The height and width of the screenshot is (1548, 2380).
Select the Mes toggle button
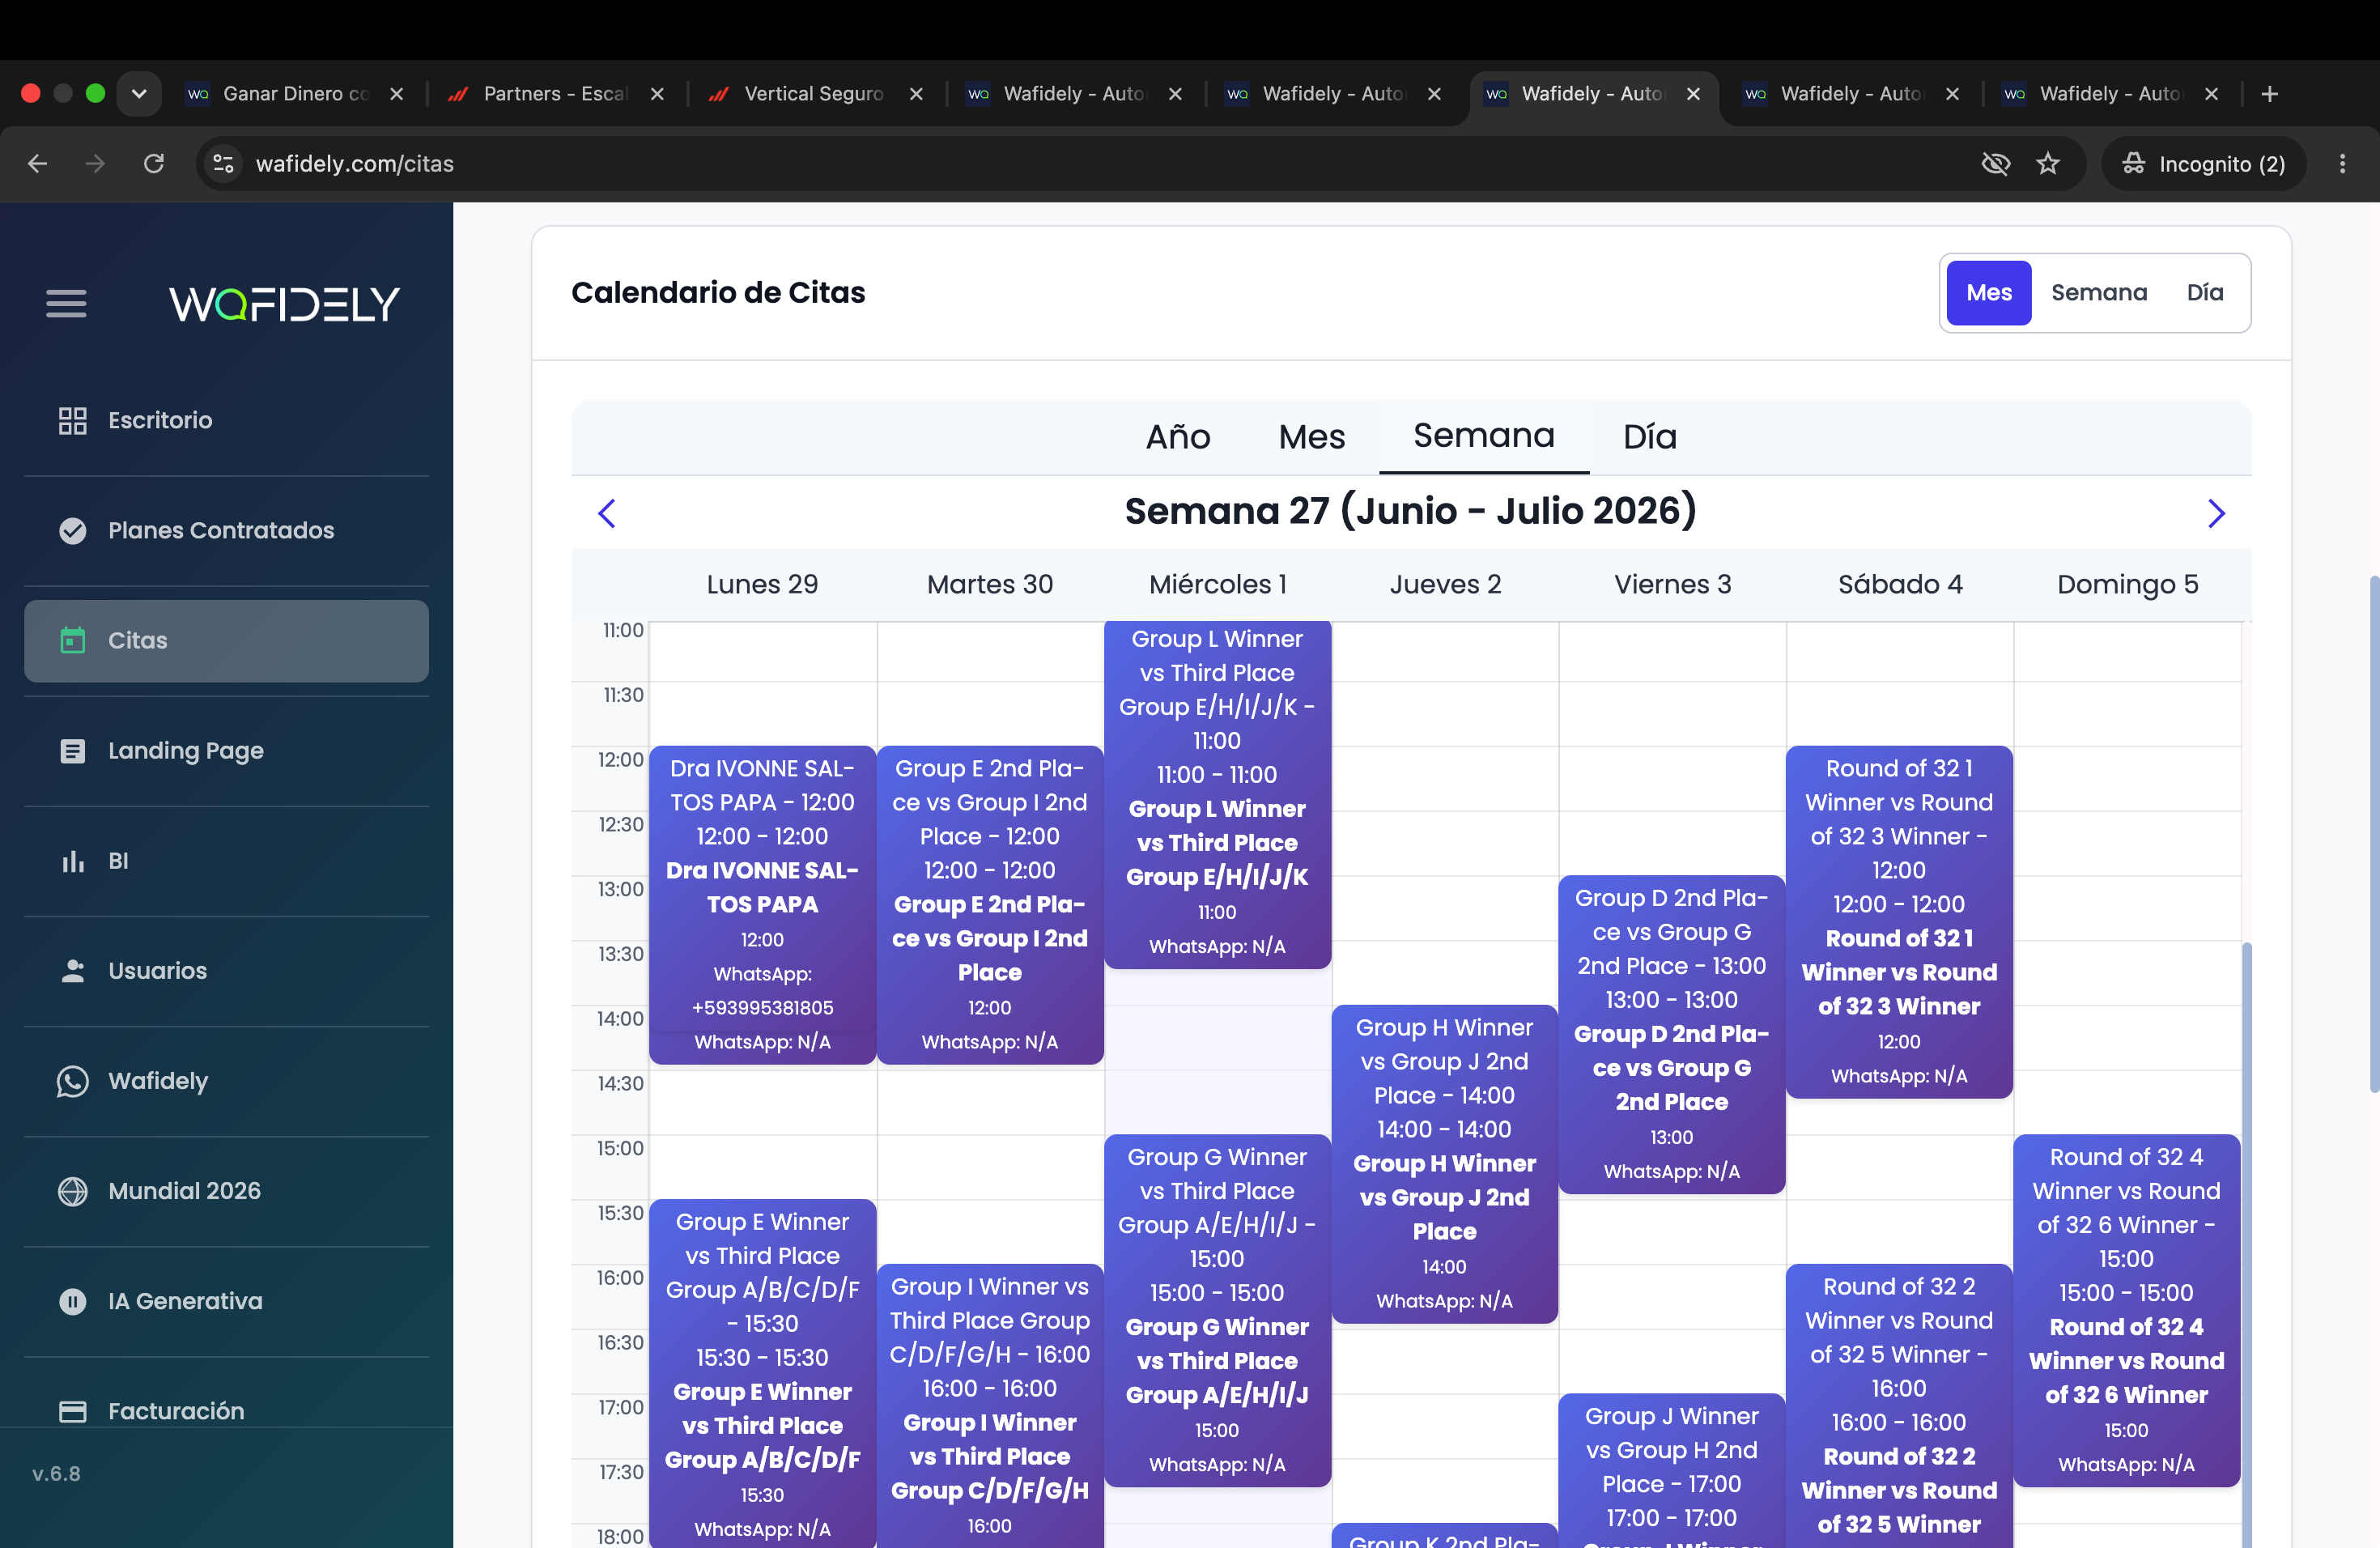pos(1988,292)
